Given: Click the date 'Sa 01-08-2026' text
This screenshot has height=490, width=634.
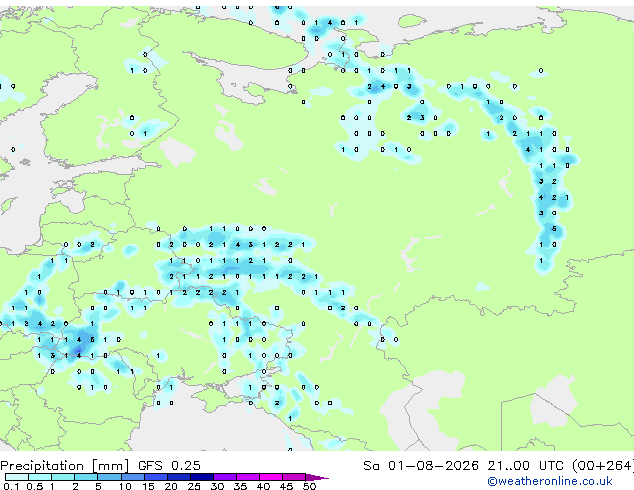Looking at the screenshot, I should 421,465.
